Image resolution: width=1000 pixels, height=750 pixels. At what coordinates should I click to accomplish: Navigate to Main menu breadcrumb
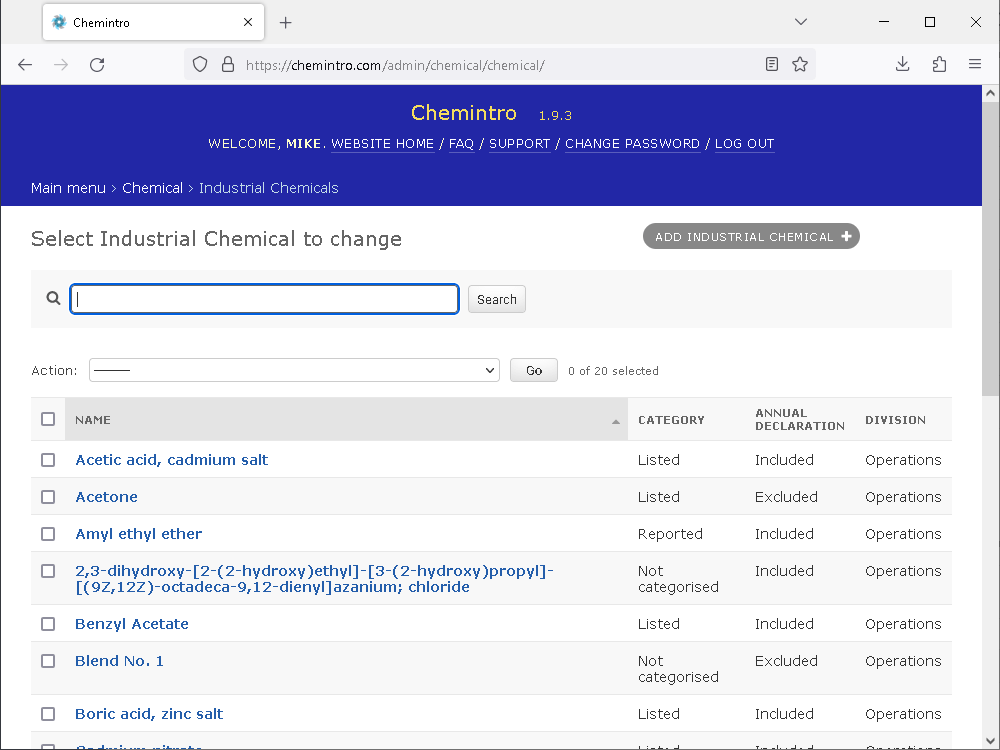click(68, 188)
